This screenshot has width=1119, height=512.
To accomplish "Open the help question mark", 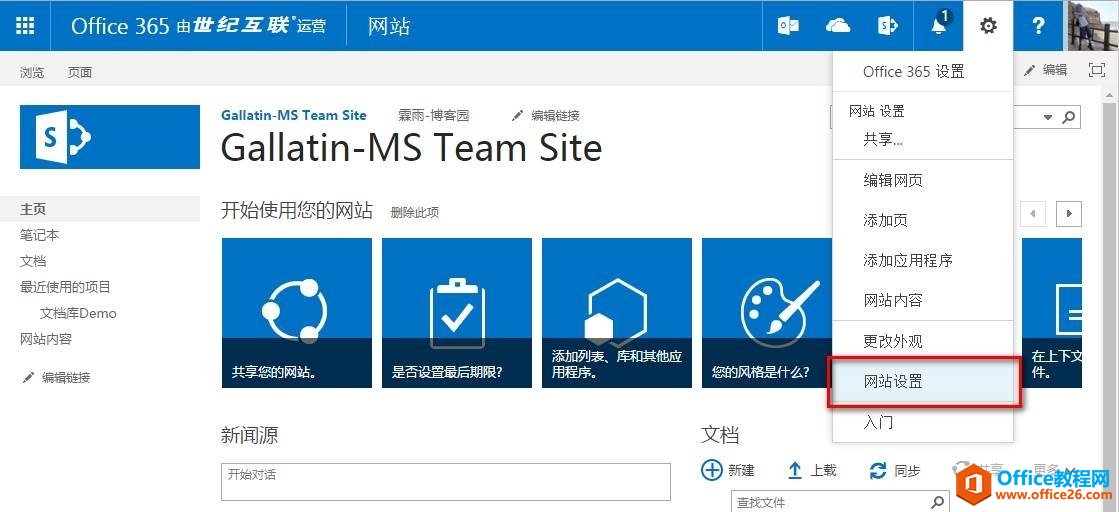I will click(1038, 26).
